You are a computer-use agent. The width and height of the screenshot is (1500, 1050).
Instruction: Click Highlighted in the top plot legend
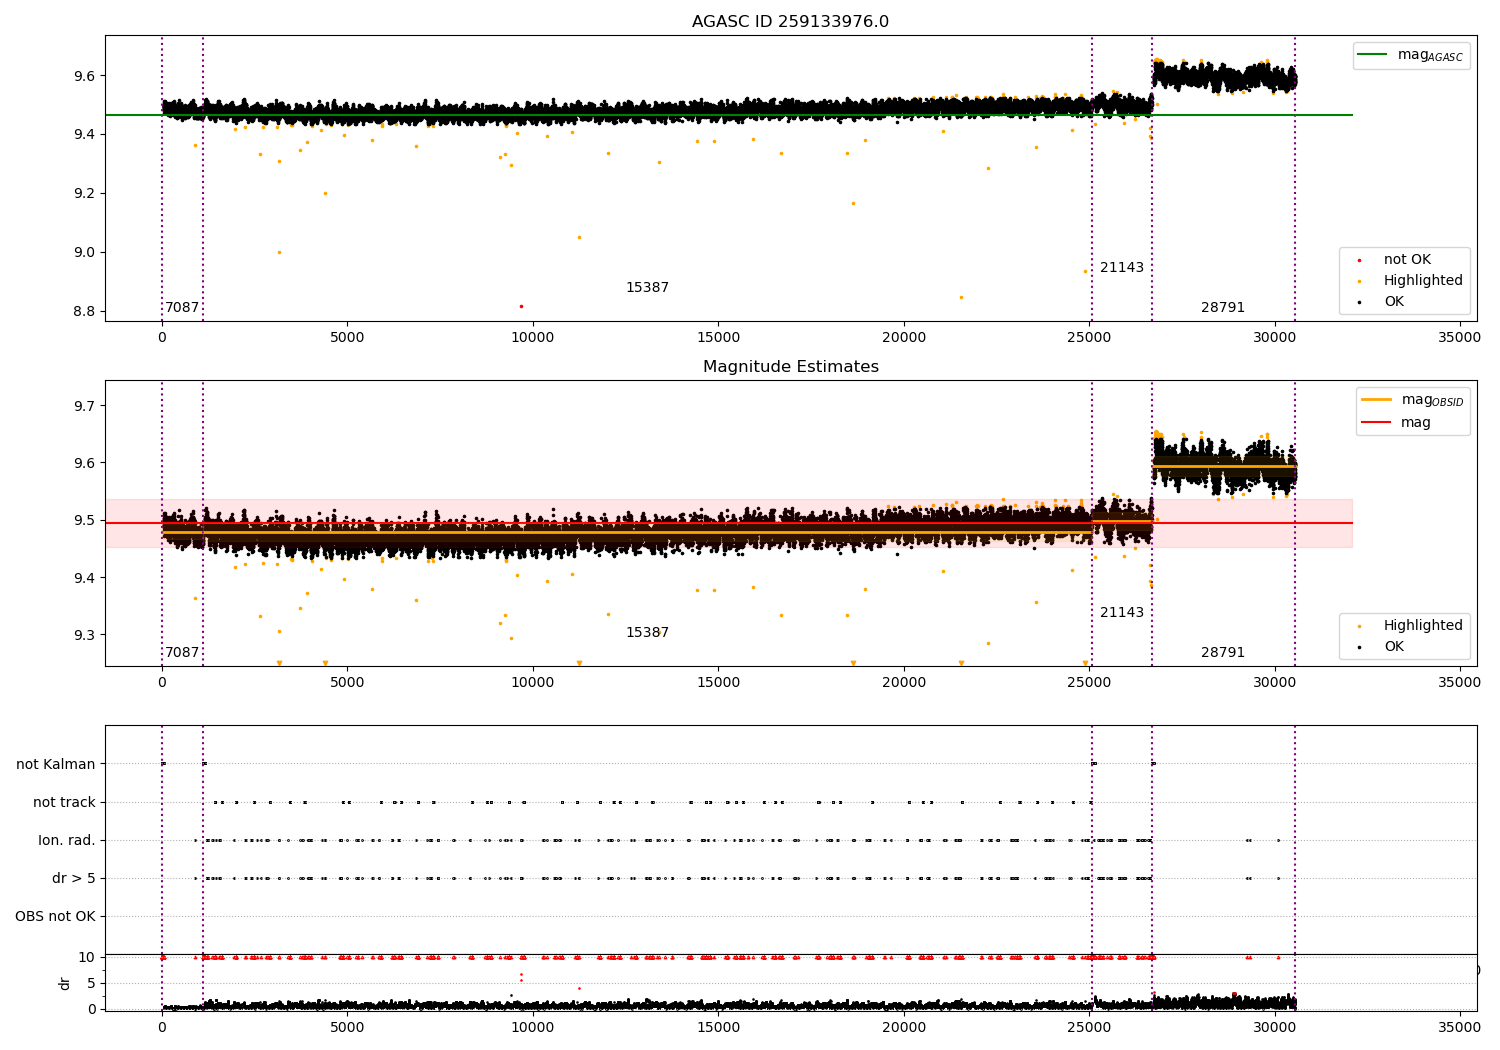pos(1423,281)
